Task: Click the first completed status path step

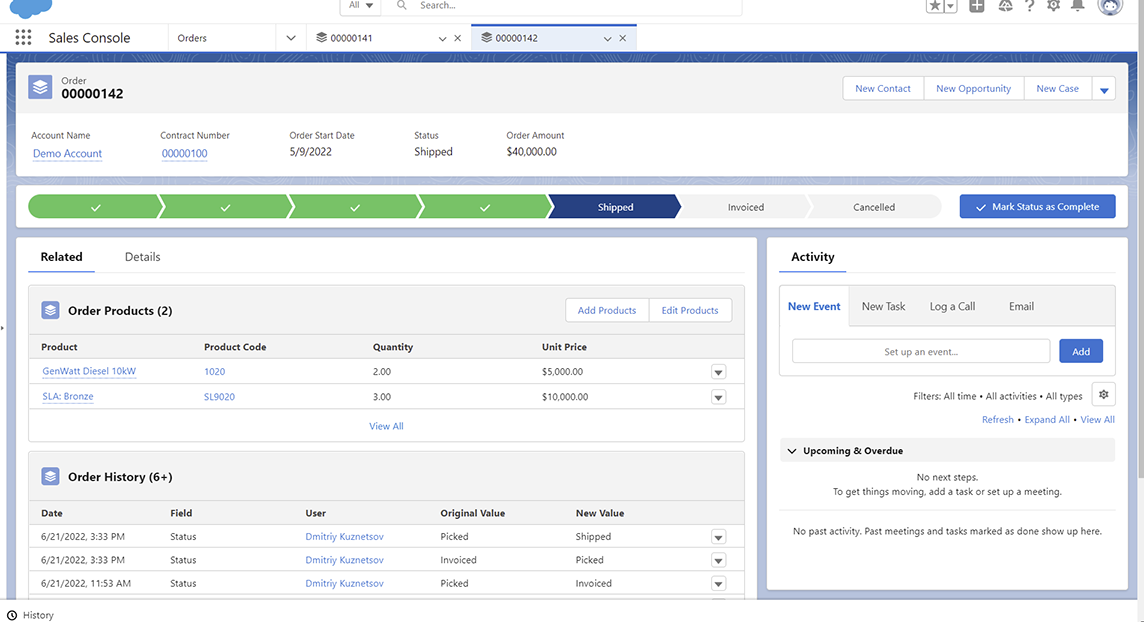Action: click(x=95, y=207)
